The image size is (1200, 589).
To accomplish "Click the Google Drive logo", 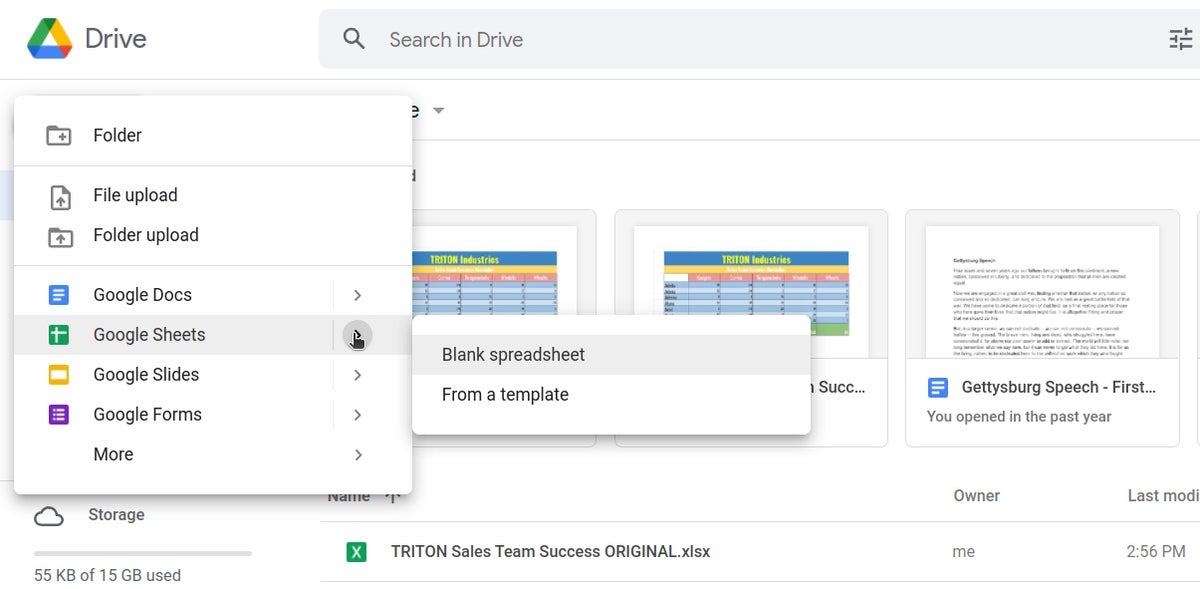I will point(49,39).
